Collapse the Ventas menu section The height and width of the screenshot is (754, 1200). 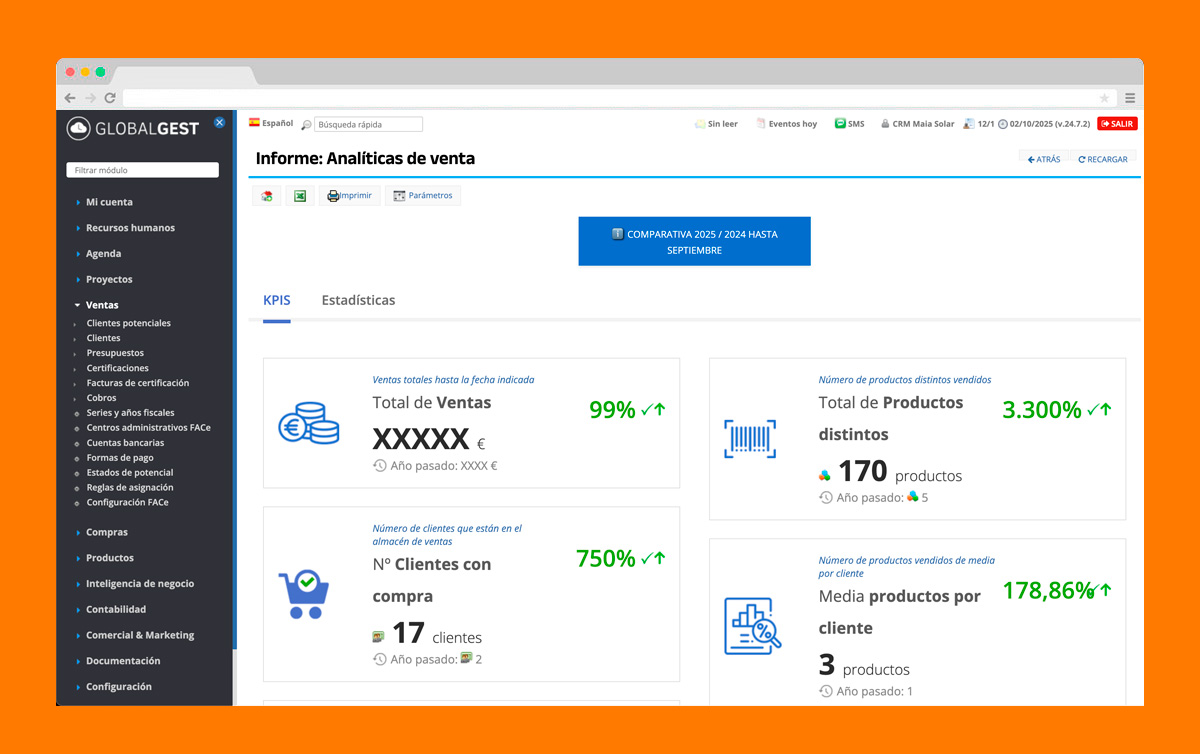(101, 305)
